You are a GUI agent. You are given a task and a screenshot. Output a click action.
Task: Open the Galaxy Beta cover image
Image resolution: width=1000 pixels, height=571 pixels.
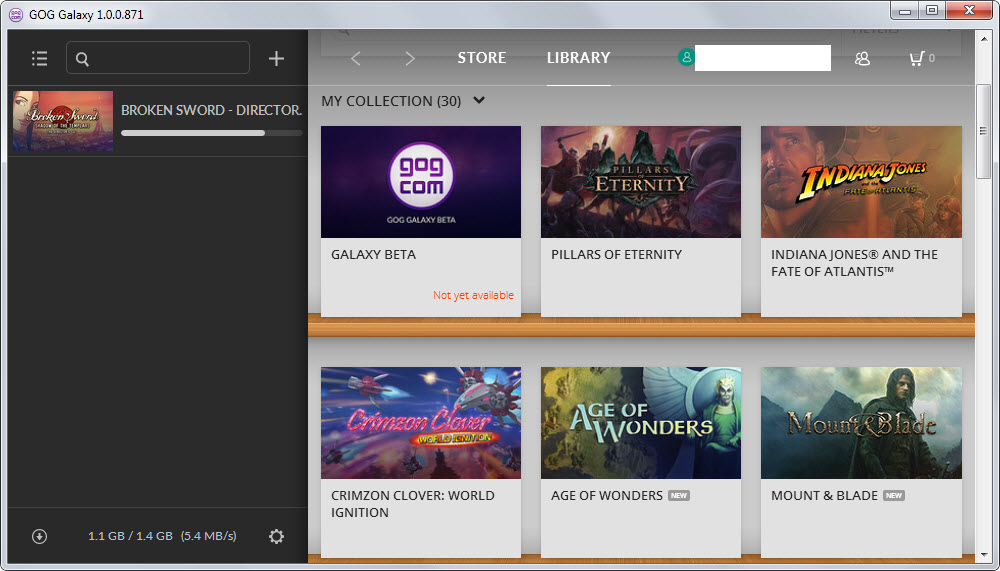(421, 182)
